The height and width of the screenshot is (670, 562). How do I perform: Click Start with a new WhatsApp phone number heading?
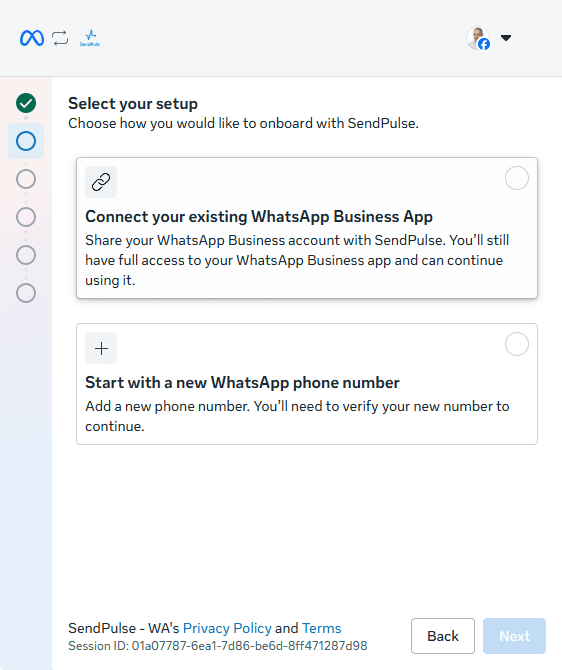pyautogui.click(x=242, y=382)
